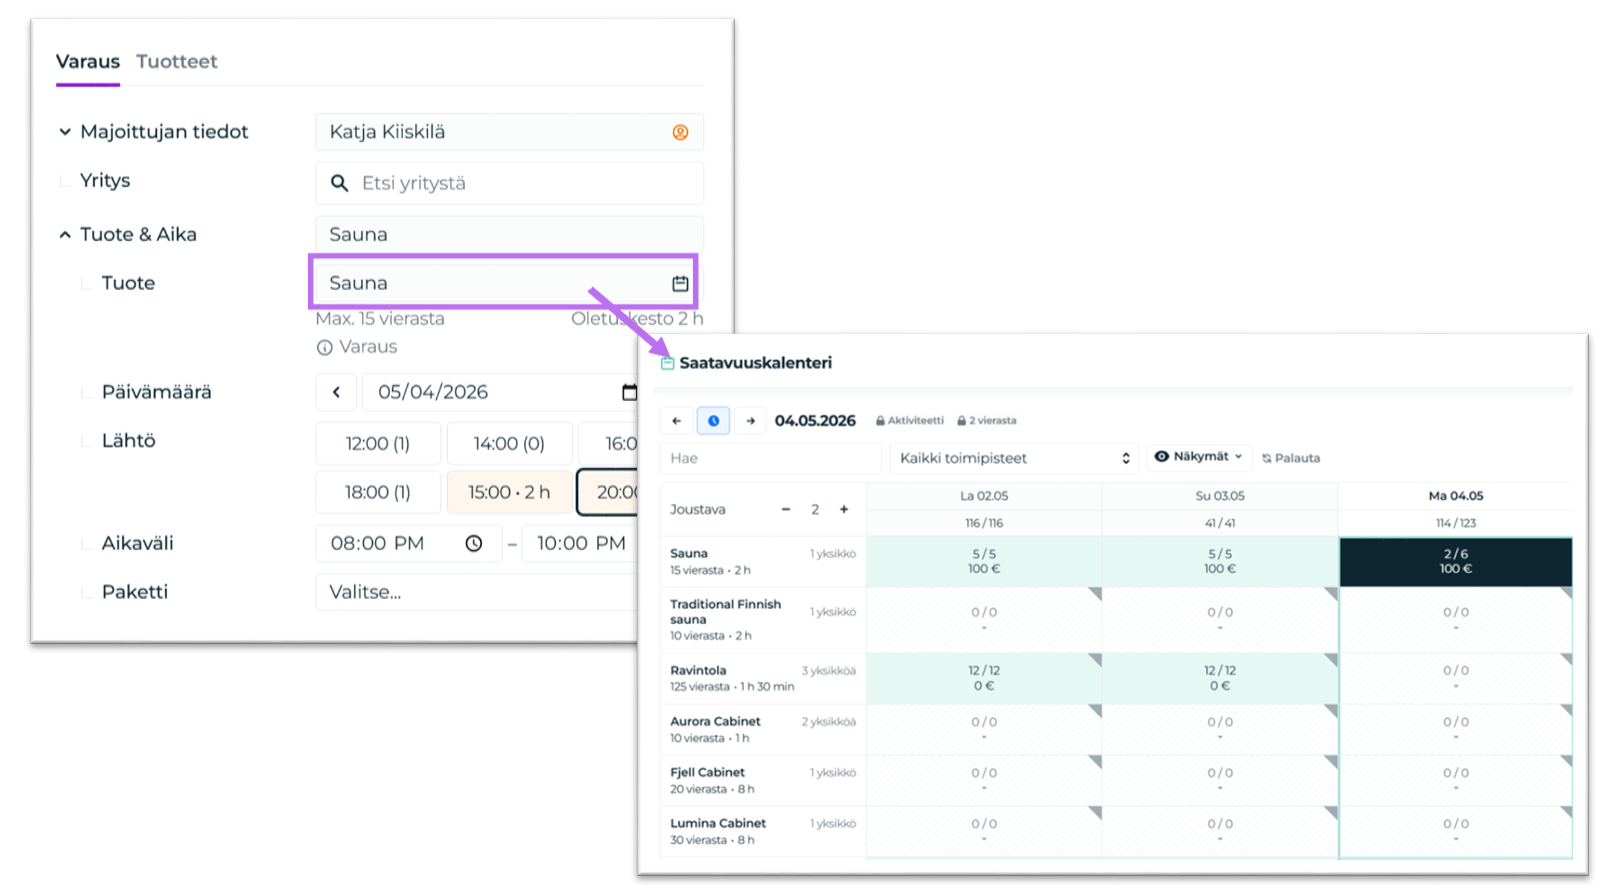The width and height of the screenshot is (1603, 892).
Task: Click the blue clock button in calendar toolbar
Action: tap(713, 421)
